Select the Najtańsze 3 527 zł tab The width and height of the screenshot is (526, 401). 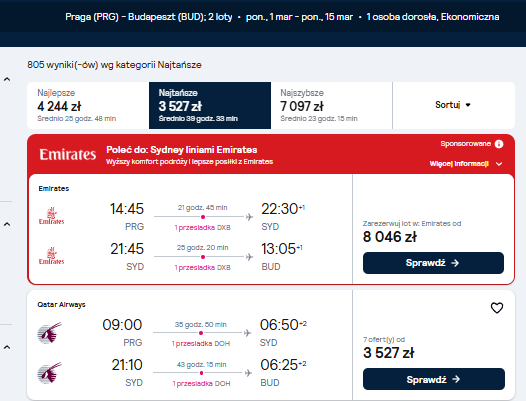pyautogui.click(x=210, y=105)
